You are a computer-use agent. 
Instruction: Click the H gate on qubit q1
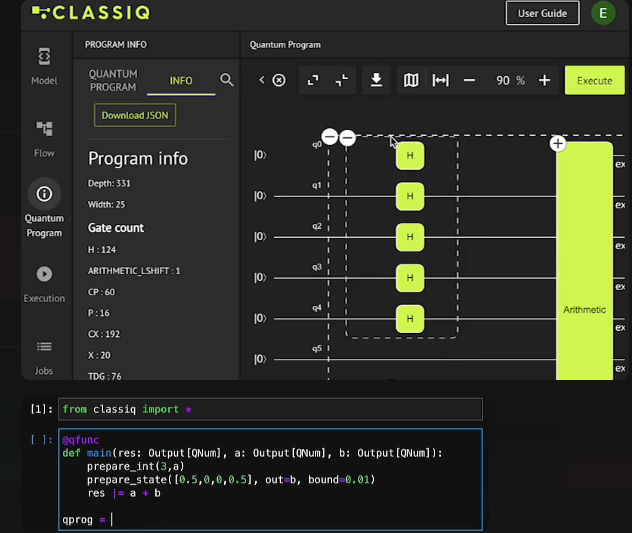pos(410,196)
